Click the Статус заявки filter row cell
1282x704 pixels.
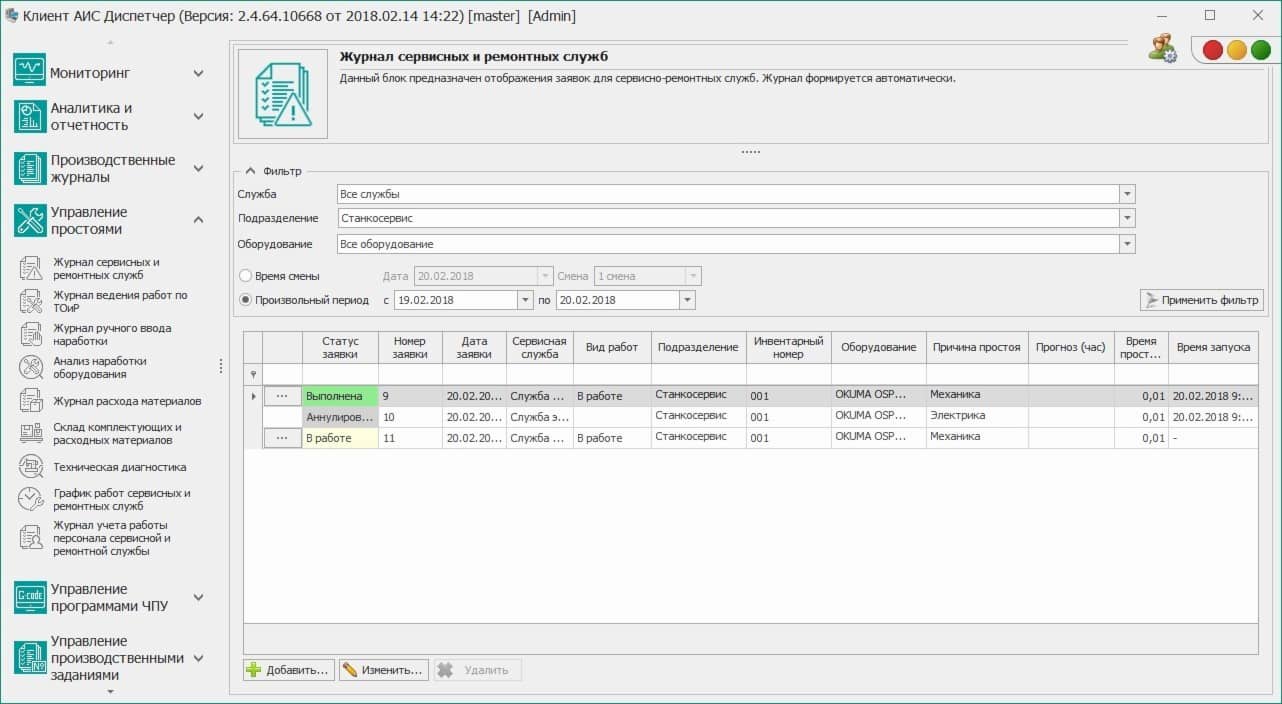click(x=340, y=374)
